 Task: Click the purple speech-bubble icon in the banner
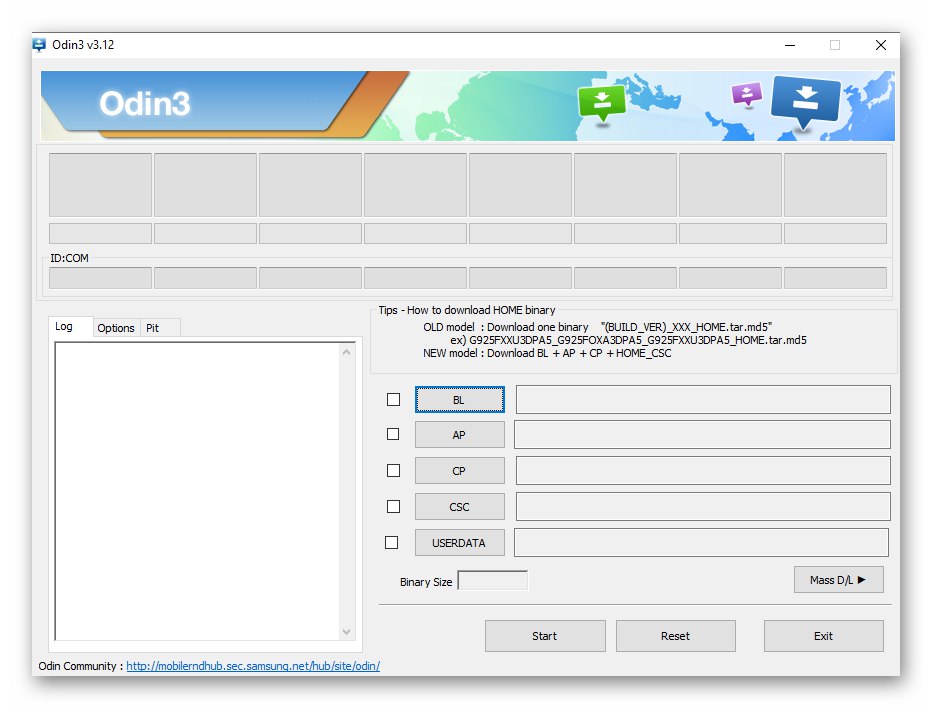pyautogui.click(x=746, y=95)
